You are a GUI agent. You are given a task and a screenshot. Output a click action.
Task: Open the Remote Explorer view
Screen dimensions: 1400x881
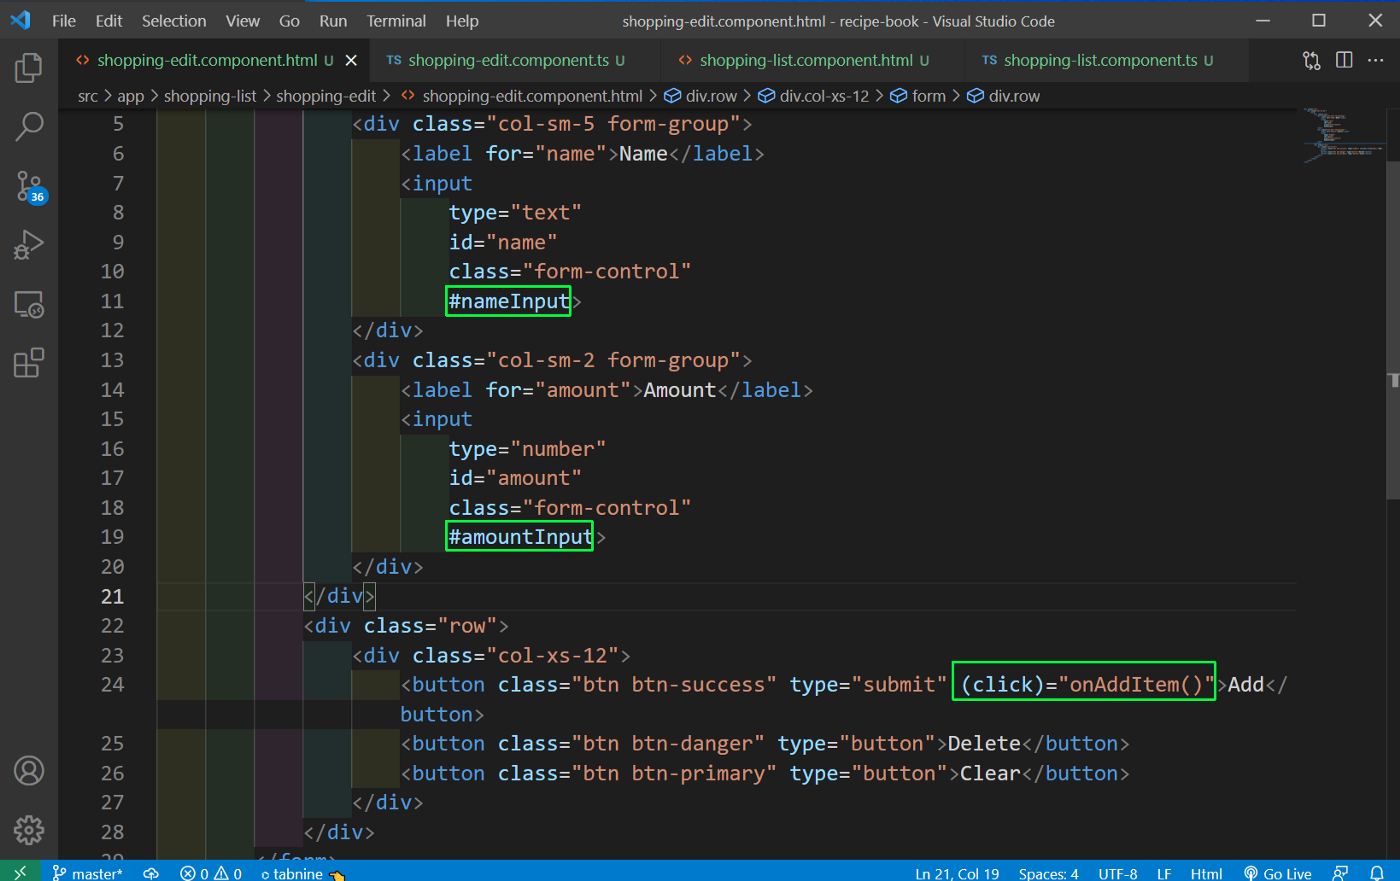tap(29, 304)
